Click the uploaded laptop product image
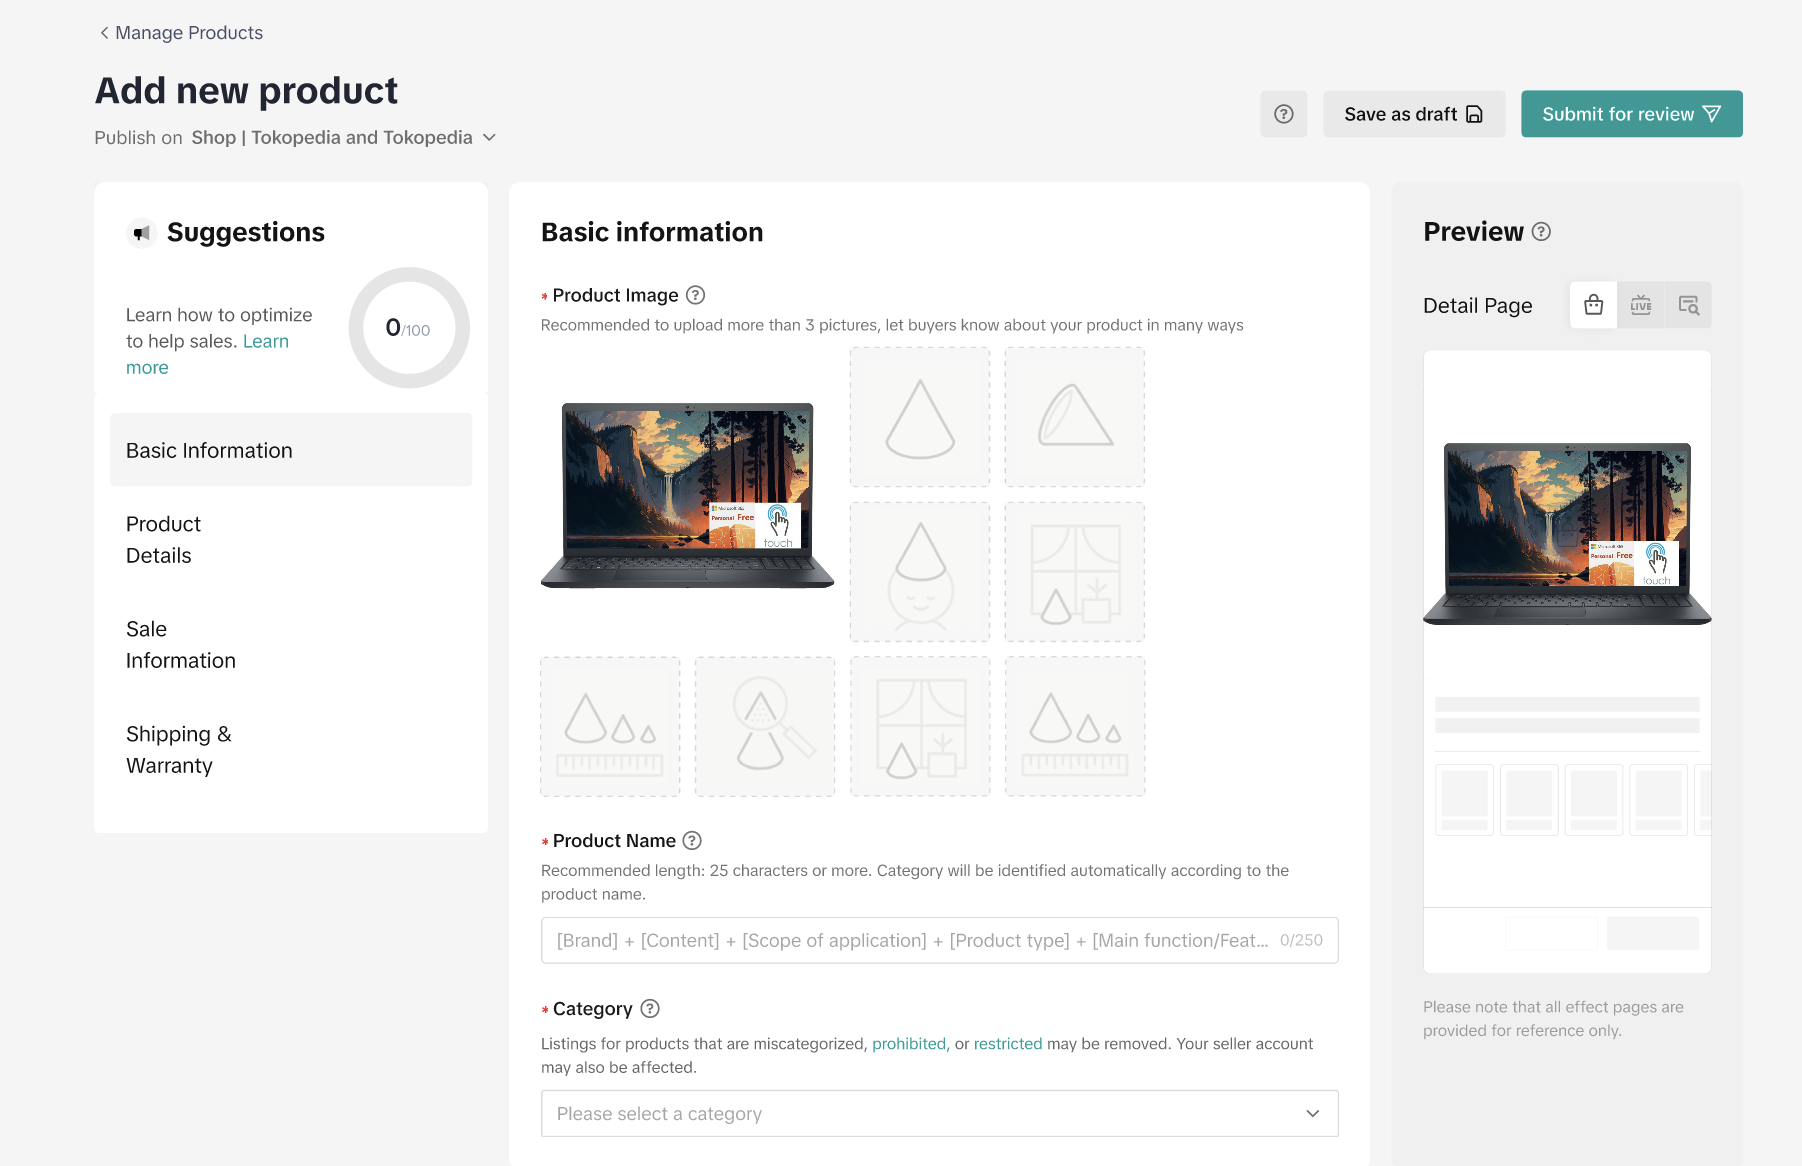 [x=687, y=495]
